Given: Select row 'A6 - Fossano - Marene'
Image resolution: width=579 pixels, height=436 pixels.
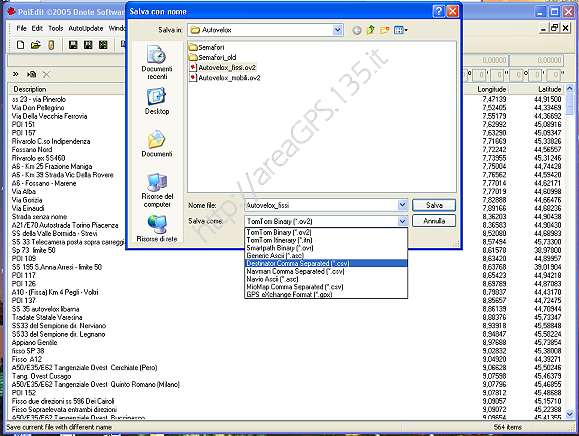Looking at the screenshot, I should [x=44, y=183].
